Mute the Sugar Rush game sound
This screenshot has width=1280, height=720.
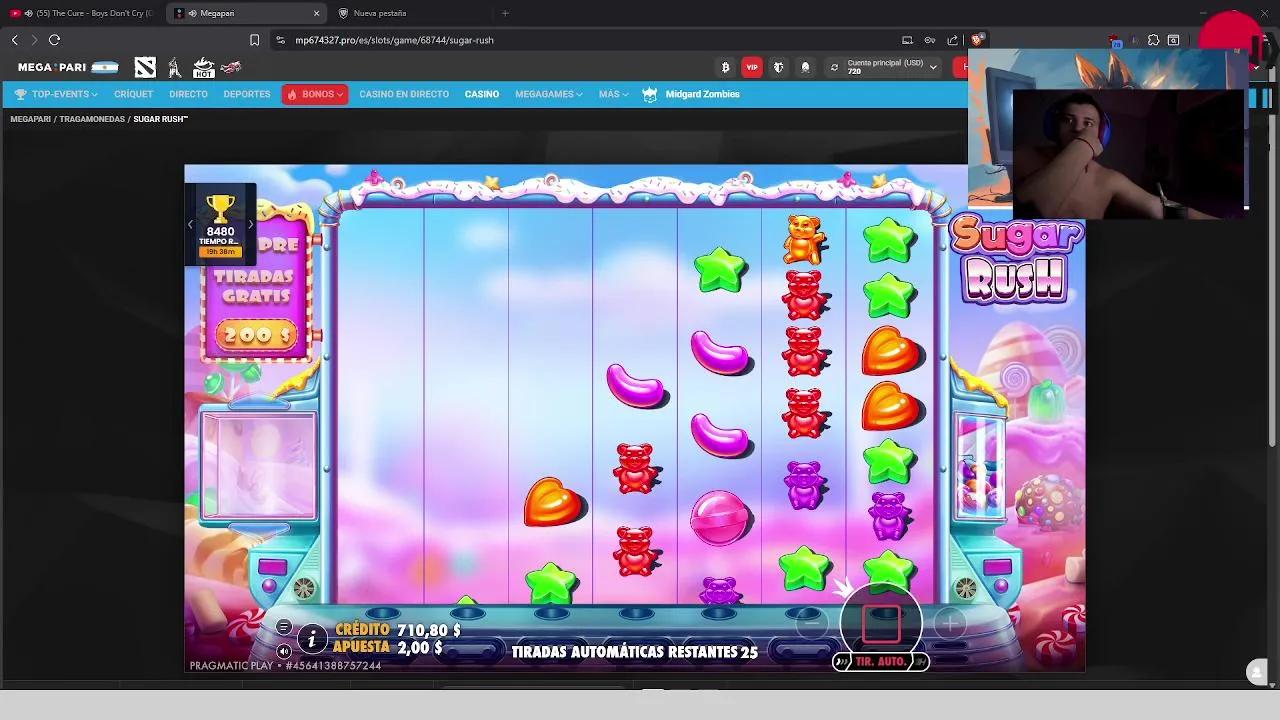pyautogui.click(x=285, y=652)
